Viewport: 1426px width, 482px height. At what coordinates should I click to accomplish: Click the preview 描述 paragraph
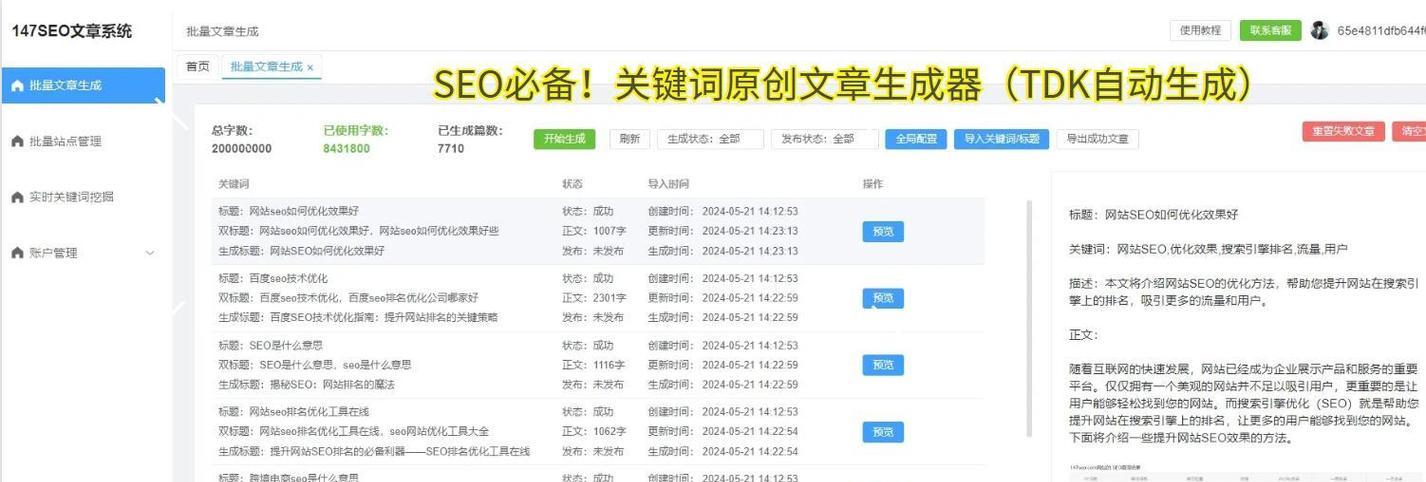point(1243,292)
